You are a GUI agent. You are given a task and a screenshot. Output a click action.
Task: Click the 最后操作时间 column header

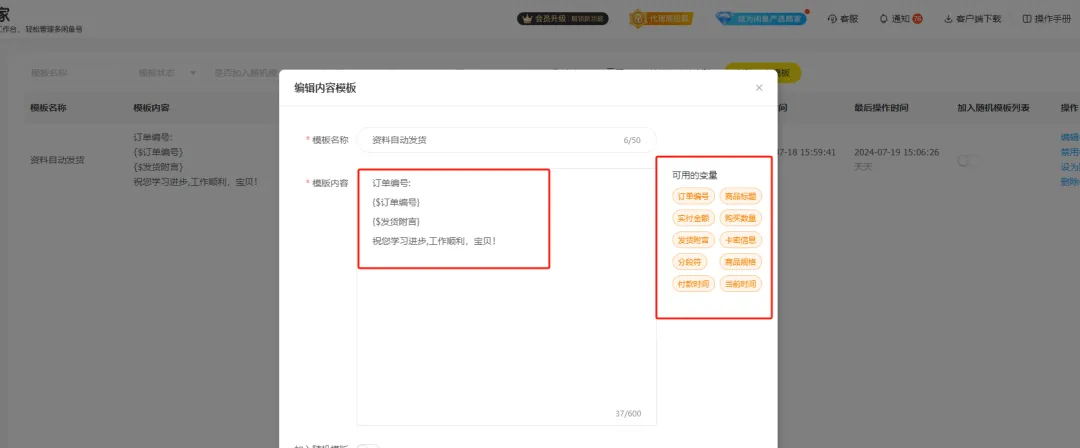pyautogui.click(x=881, y=108)
